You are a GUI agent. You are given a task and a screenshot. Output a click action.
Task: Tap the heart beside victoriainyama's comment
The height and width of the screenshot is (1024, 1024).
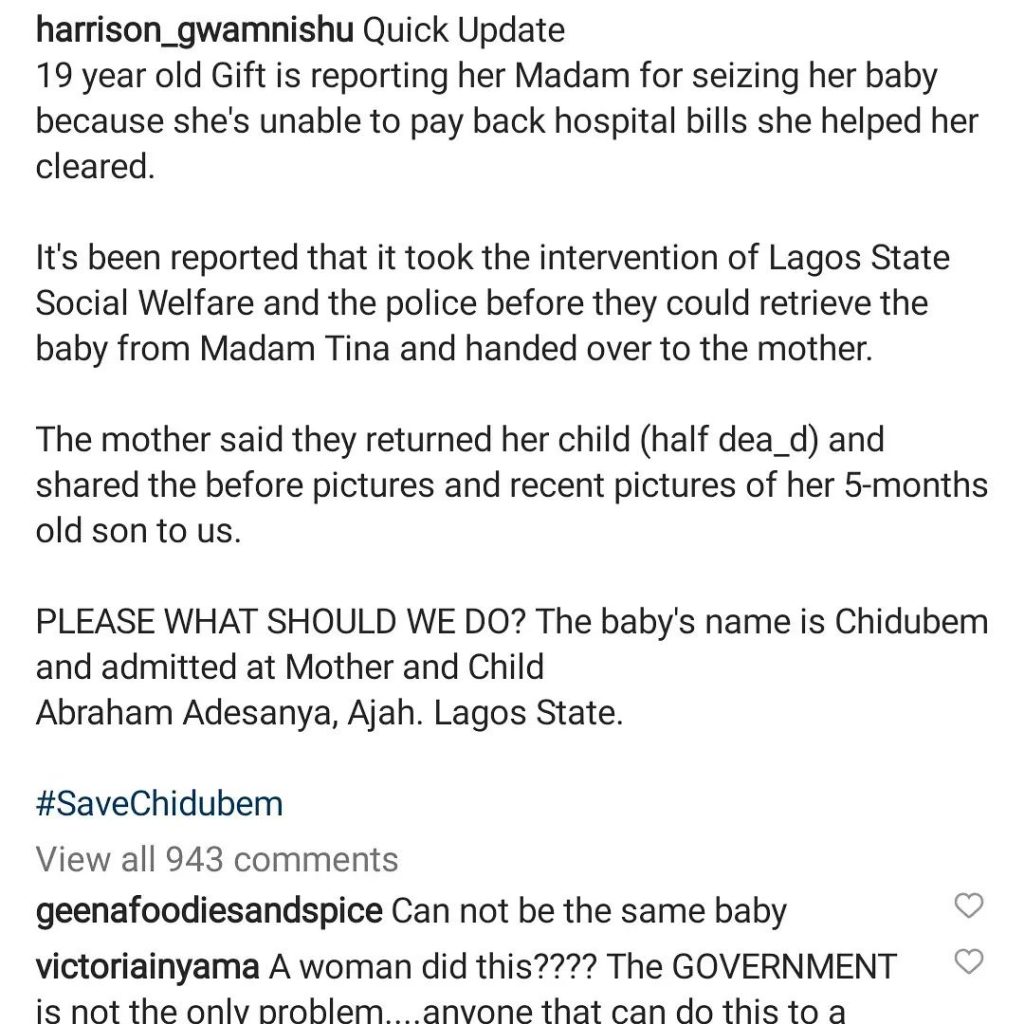[968, 963]
